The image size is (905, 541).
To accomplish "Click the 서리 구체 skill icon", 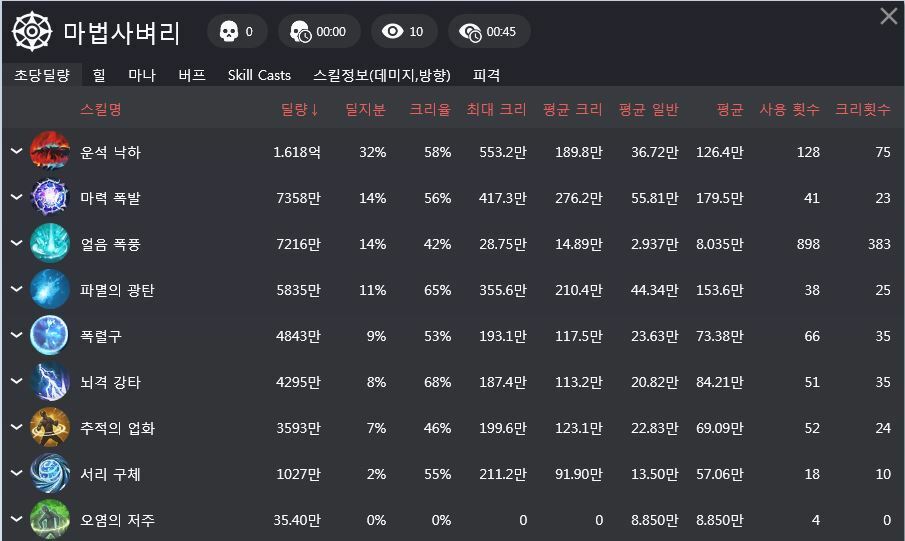I will (50, 473).
